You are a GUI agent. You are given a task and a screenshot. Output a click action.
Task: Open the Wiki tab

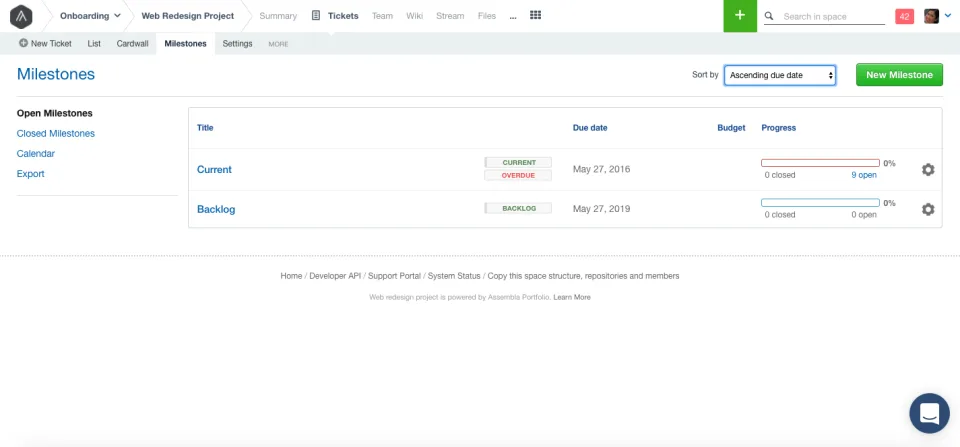(414, 16)
